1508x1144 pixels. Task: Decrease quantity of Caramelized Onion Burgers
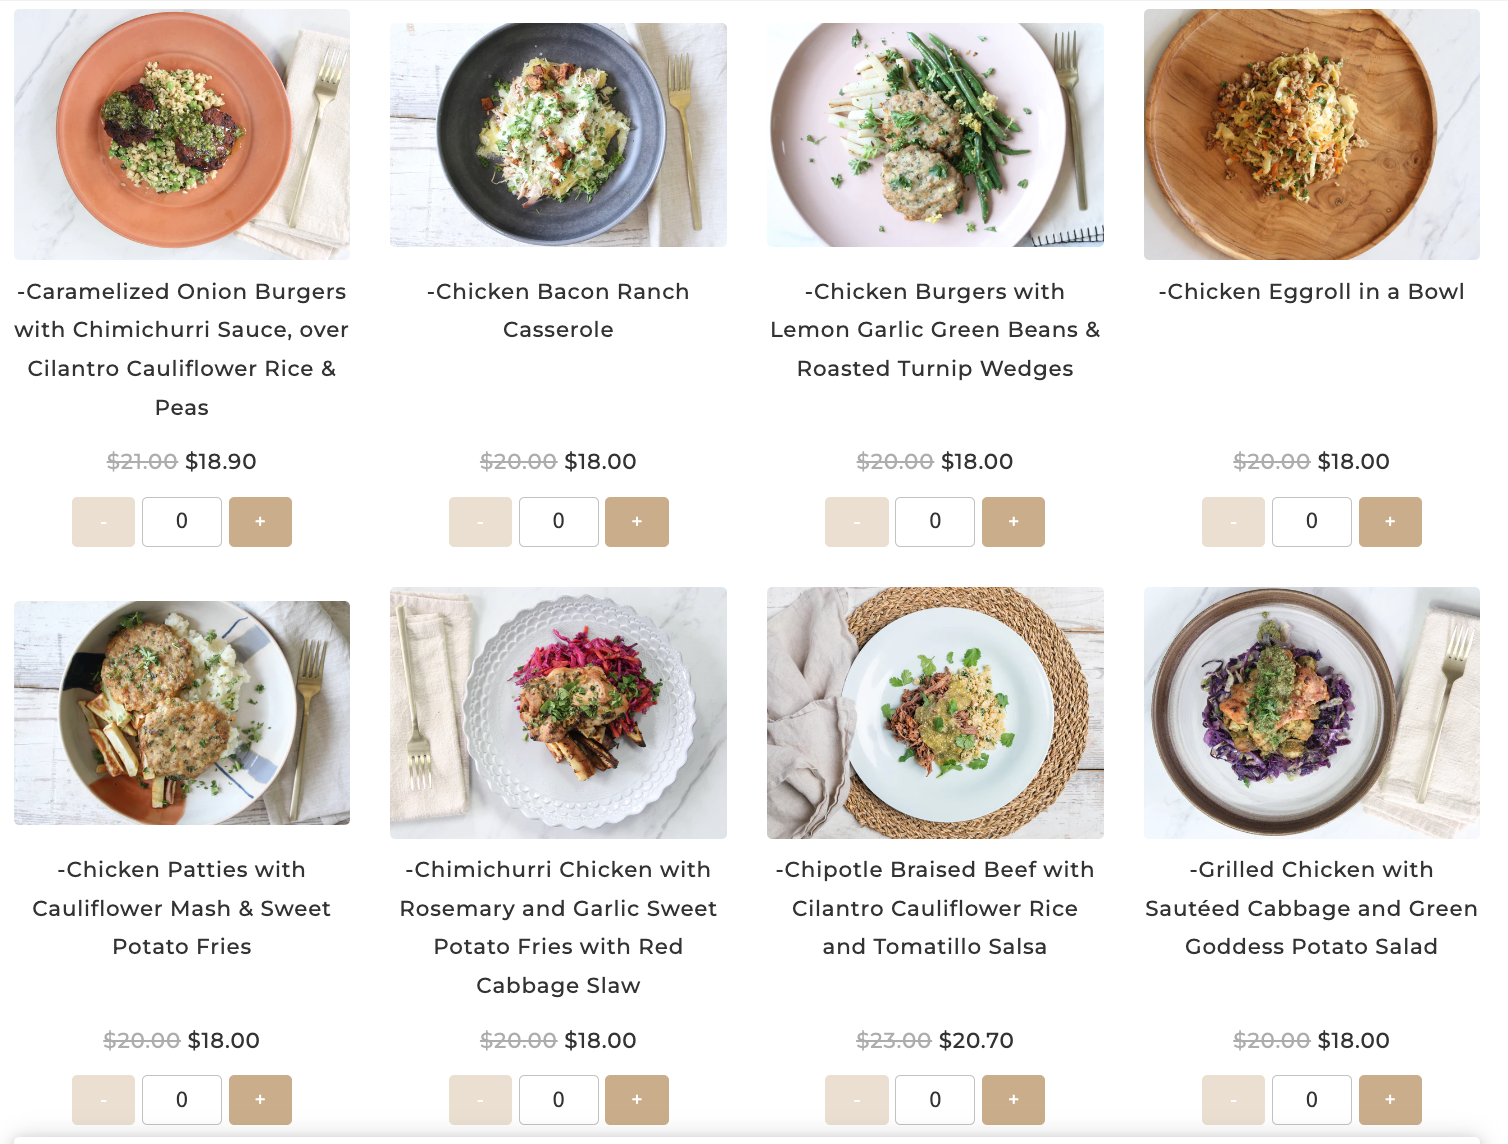click(x=103, y=522)
